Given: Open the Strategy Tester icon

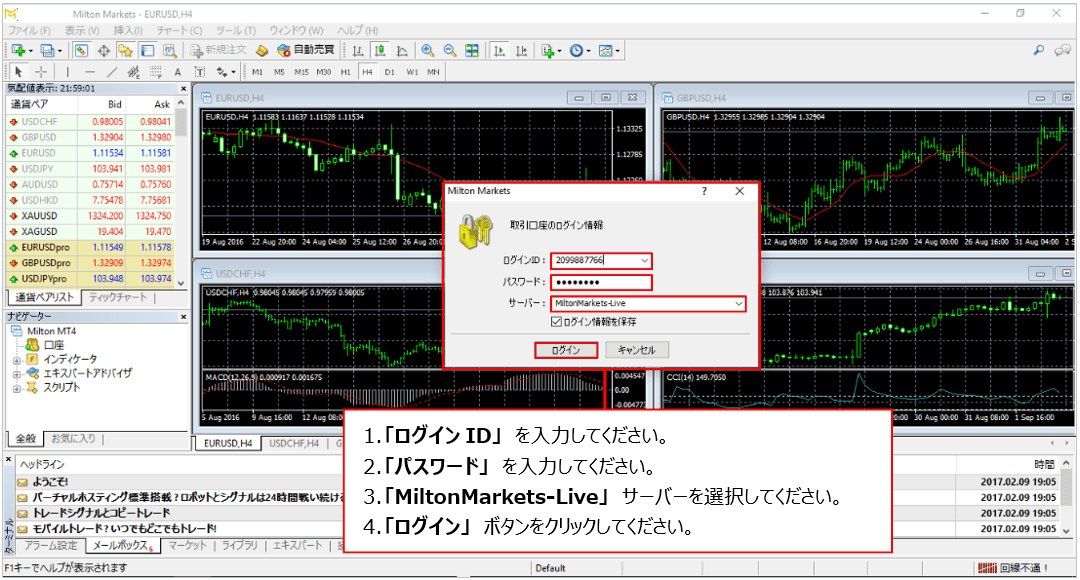Looking at the screenshot, I should point(169,50).
